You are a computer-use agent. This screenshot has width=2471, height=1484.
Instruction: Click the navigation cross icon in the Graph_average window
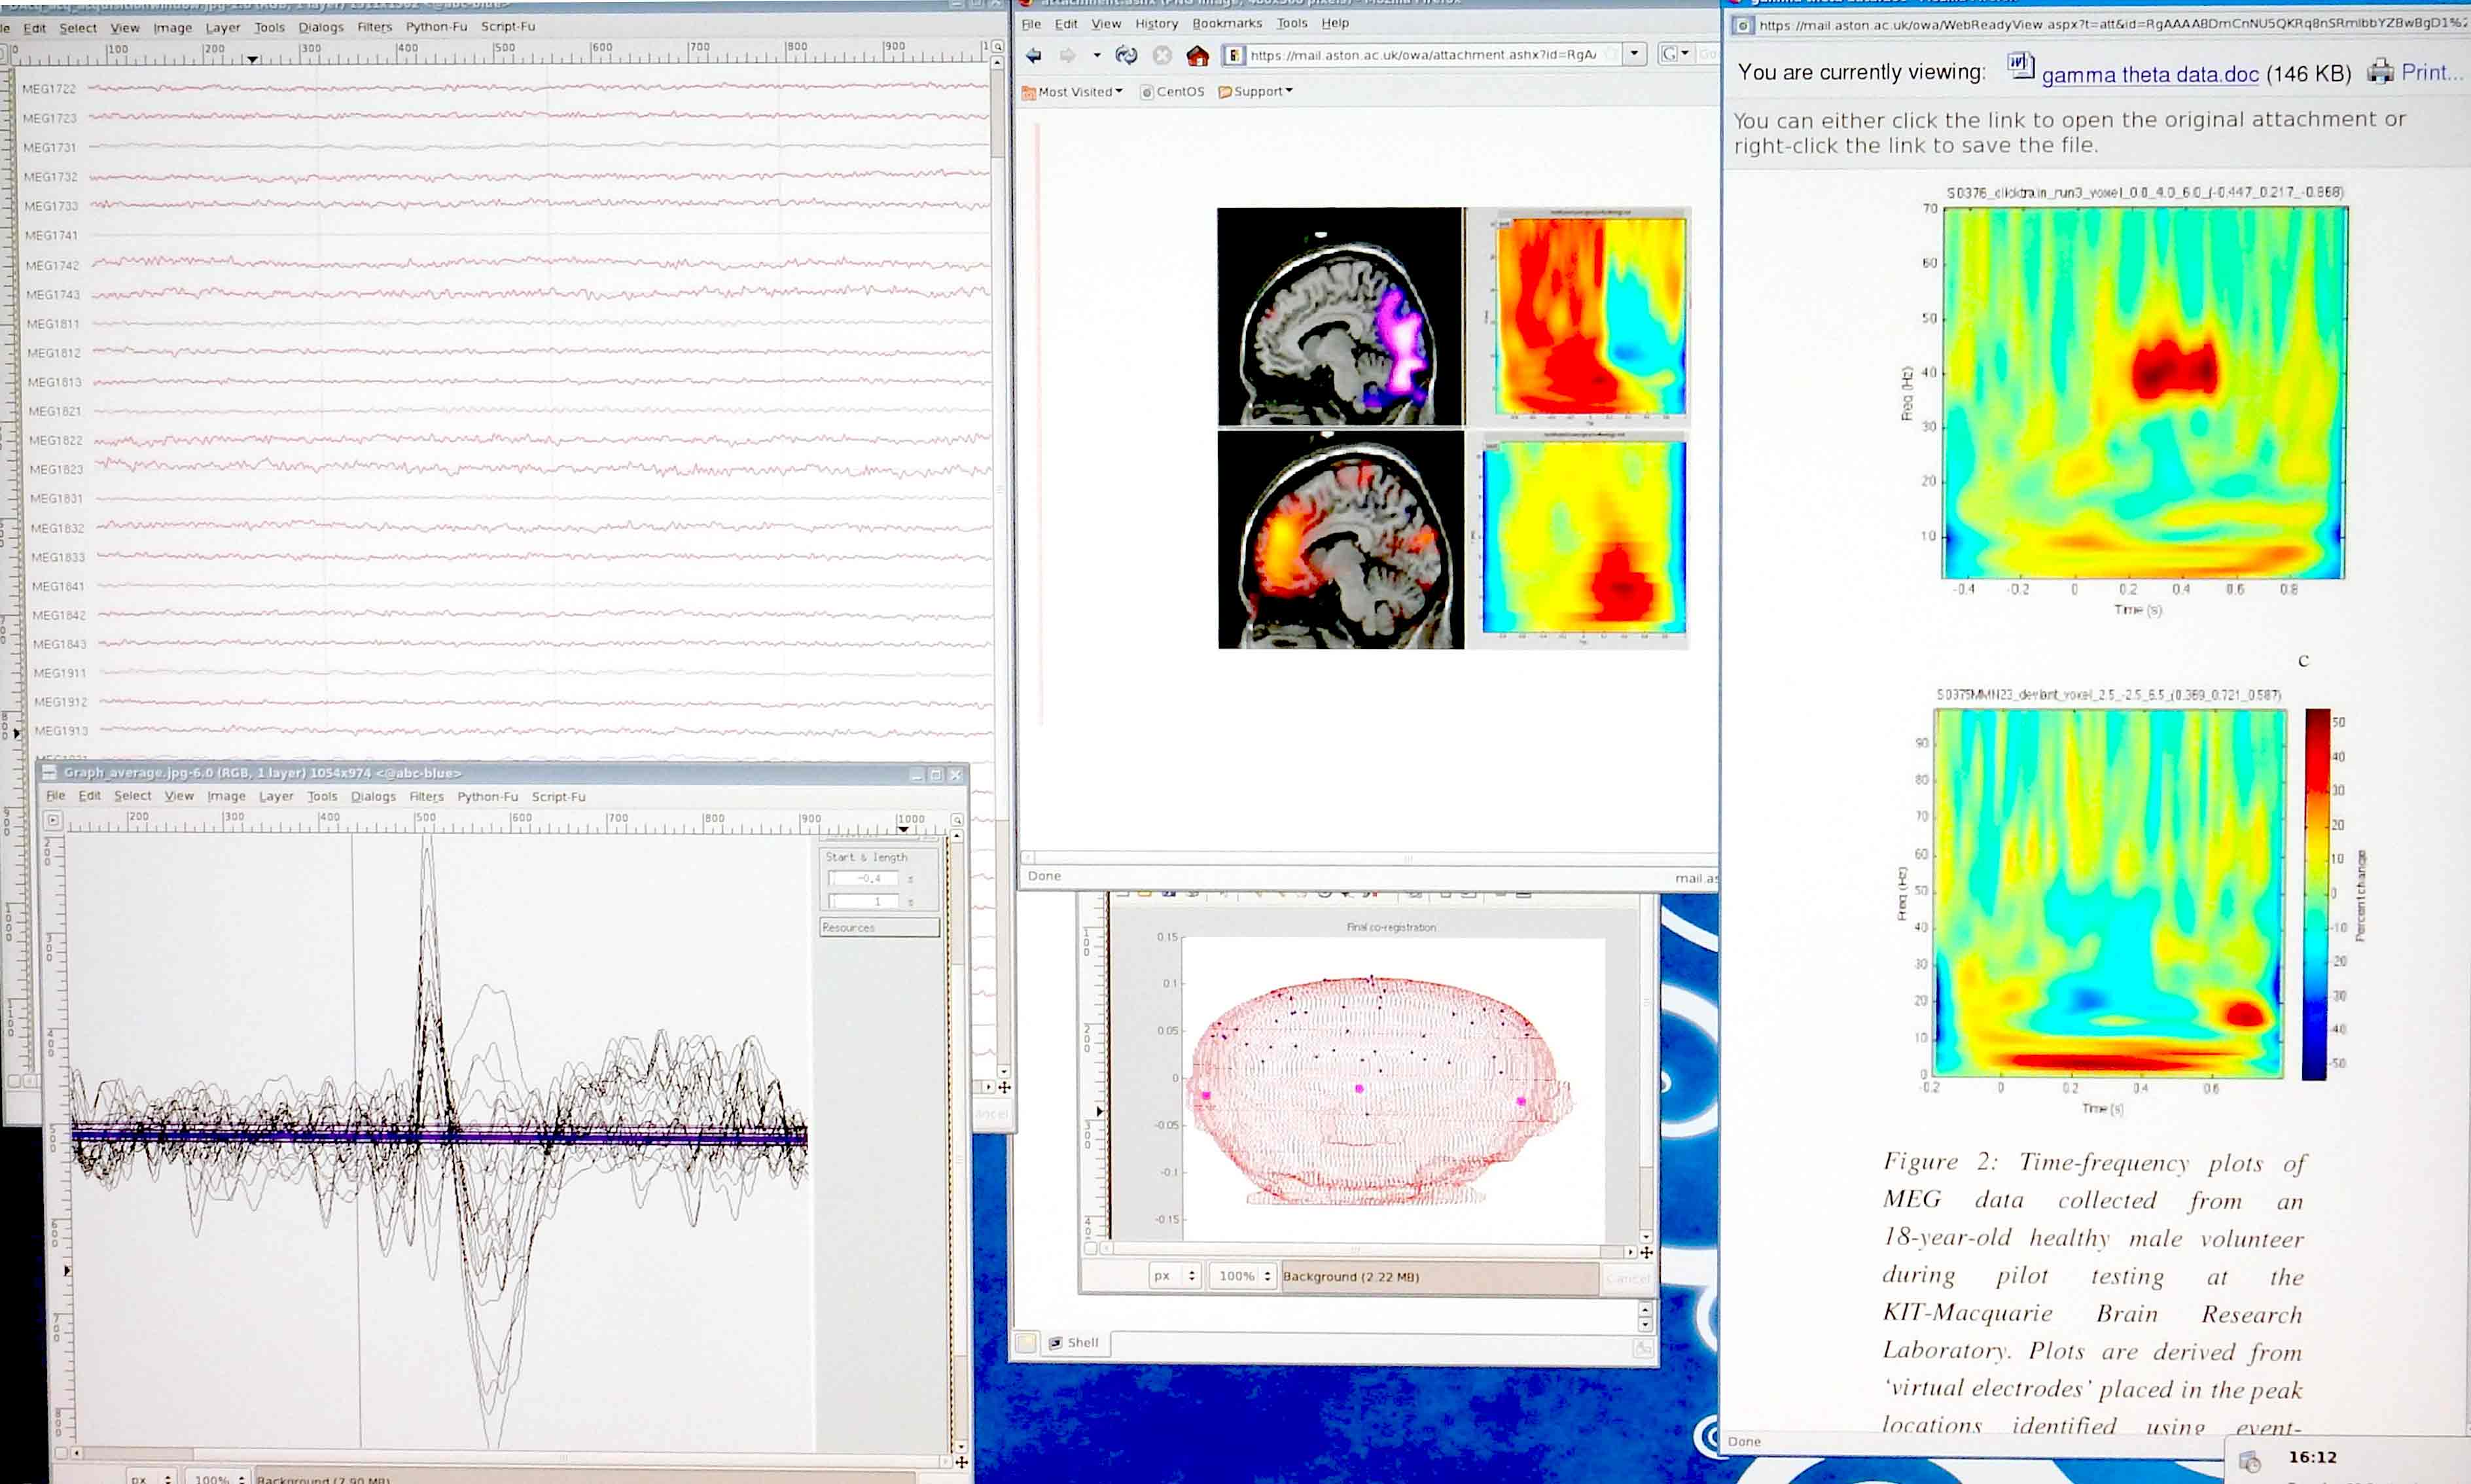click(x=961, y=1462)
